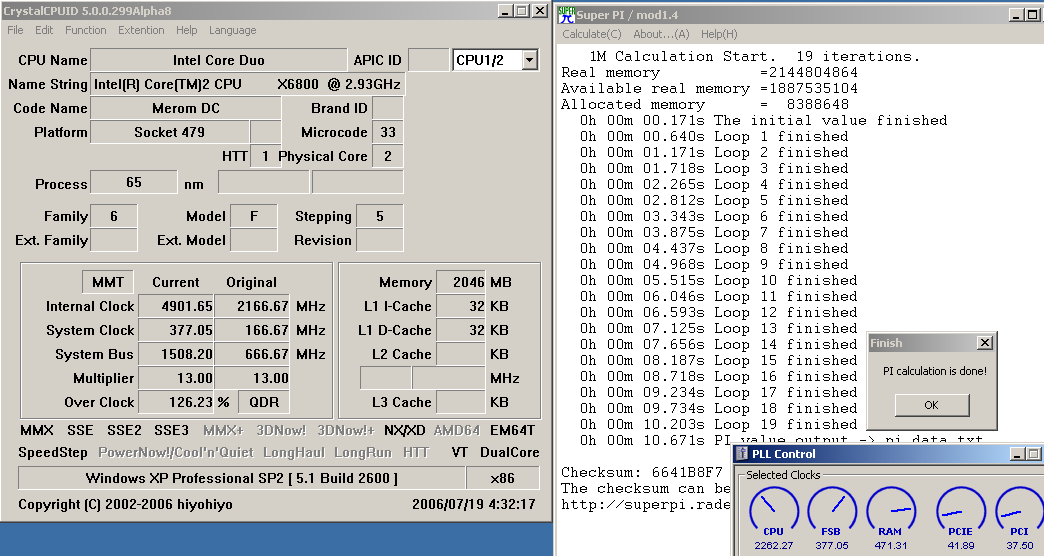Click the Name String field showing X6800
The height and width of the screenshot is (556, 1044).
(247, 84)
